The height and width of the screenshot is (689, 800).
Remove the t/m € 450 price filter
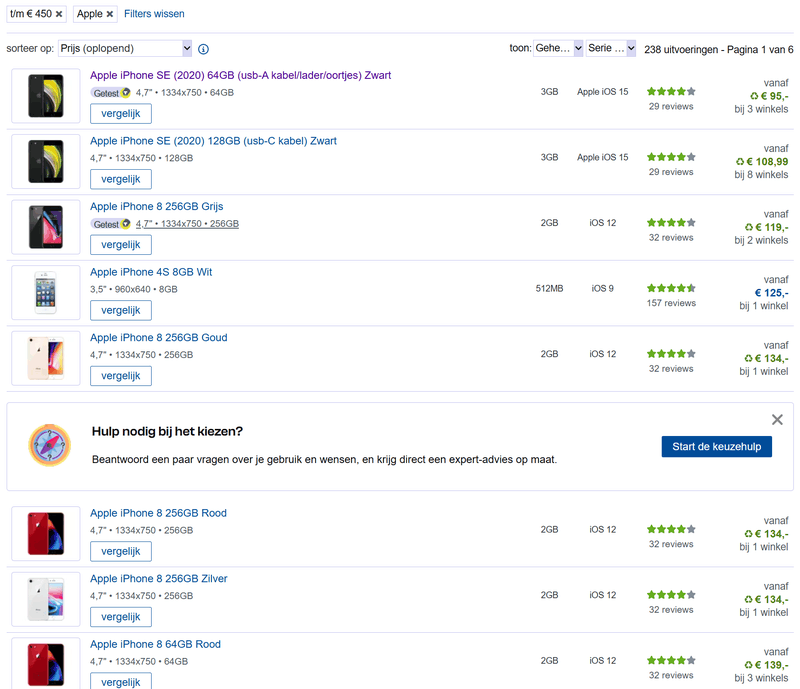click(59, 14)
